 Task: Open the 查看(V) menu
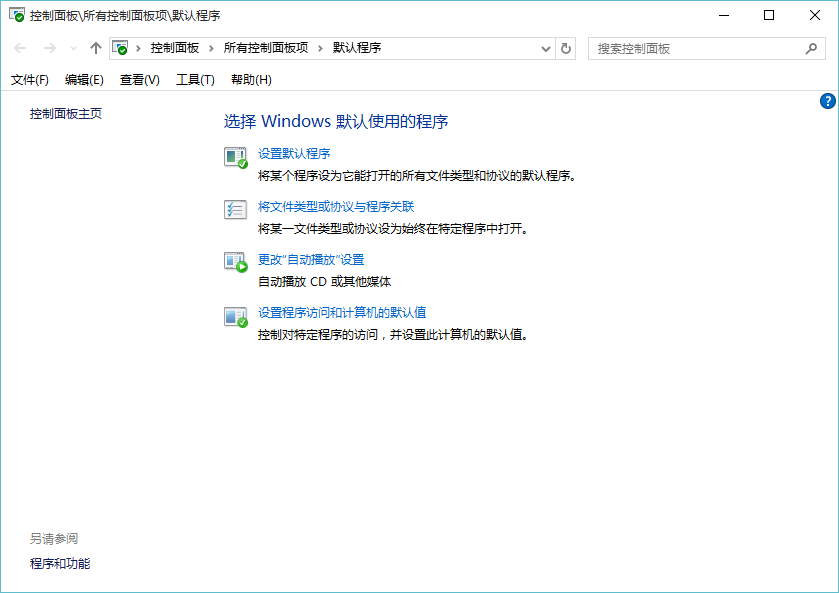point(139,80)
